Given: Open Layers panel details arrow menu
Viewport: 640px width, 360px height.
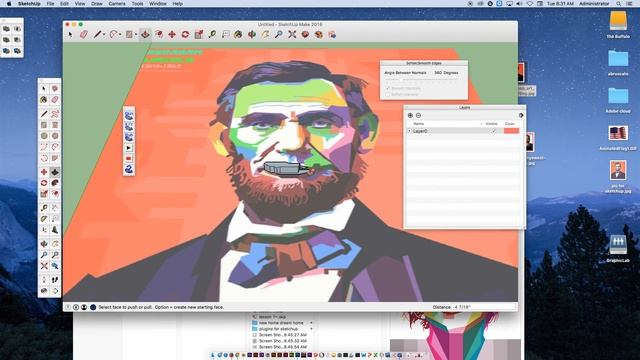Looking at the screenshot, I should (521, 116).
